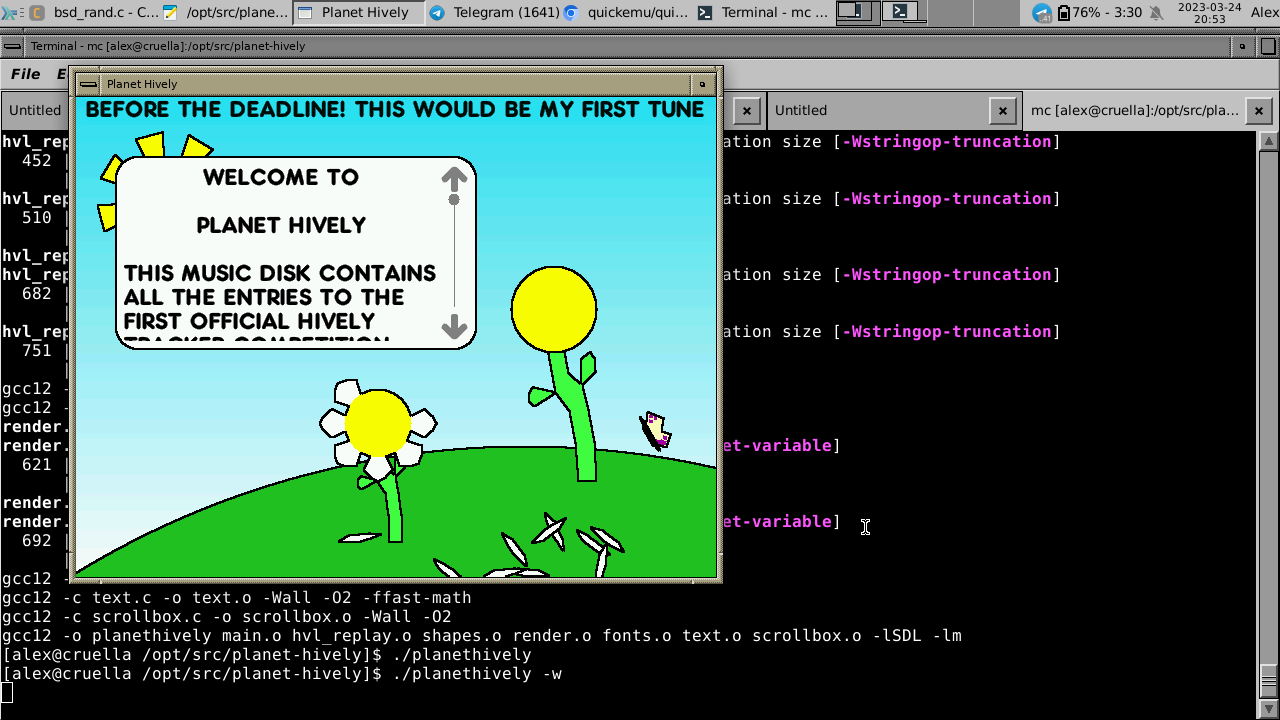Click the butterfly in the Planet Hively scene
This screenshot has height=720, width=1280.
tap(655, 431)
